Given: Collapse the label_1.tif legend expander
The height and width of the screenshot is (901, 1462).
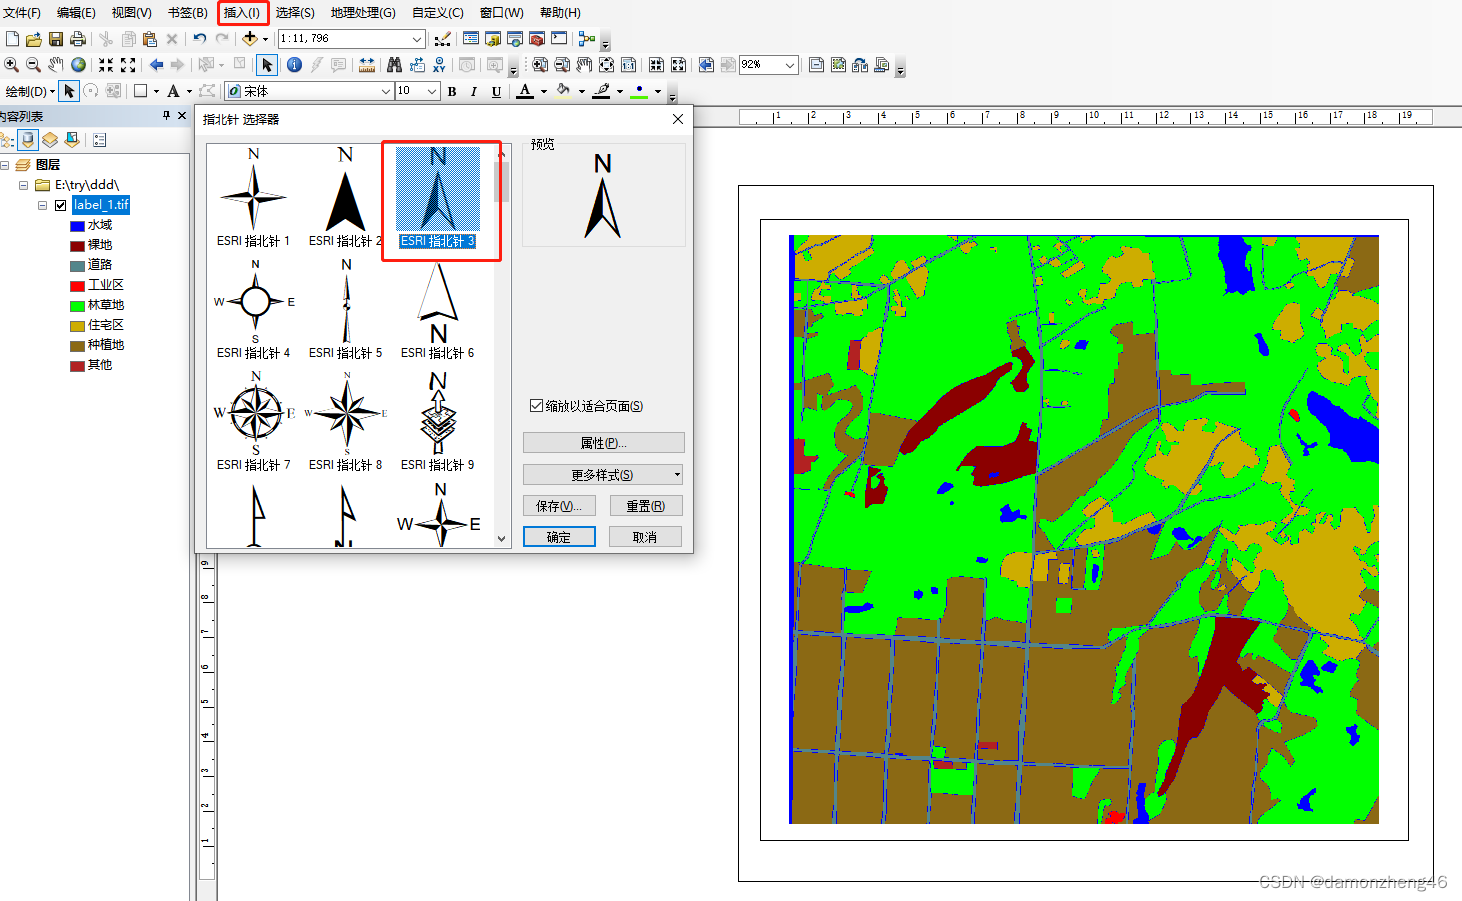Looking at the screenshot, I should (42, 205).
